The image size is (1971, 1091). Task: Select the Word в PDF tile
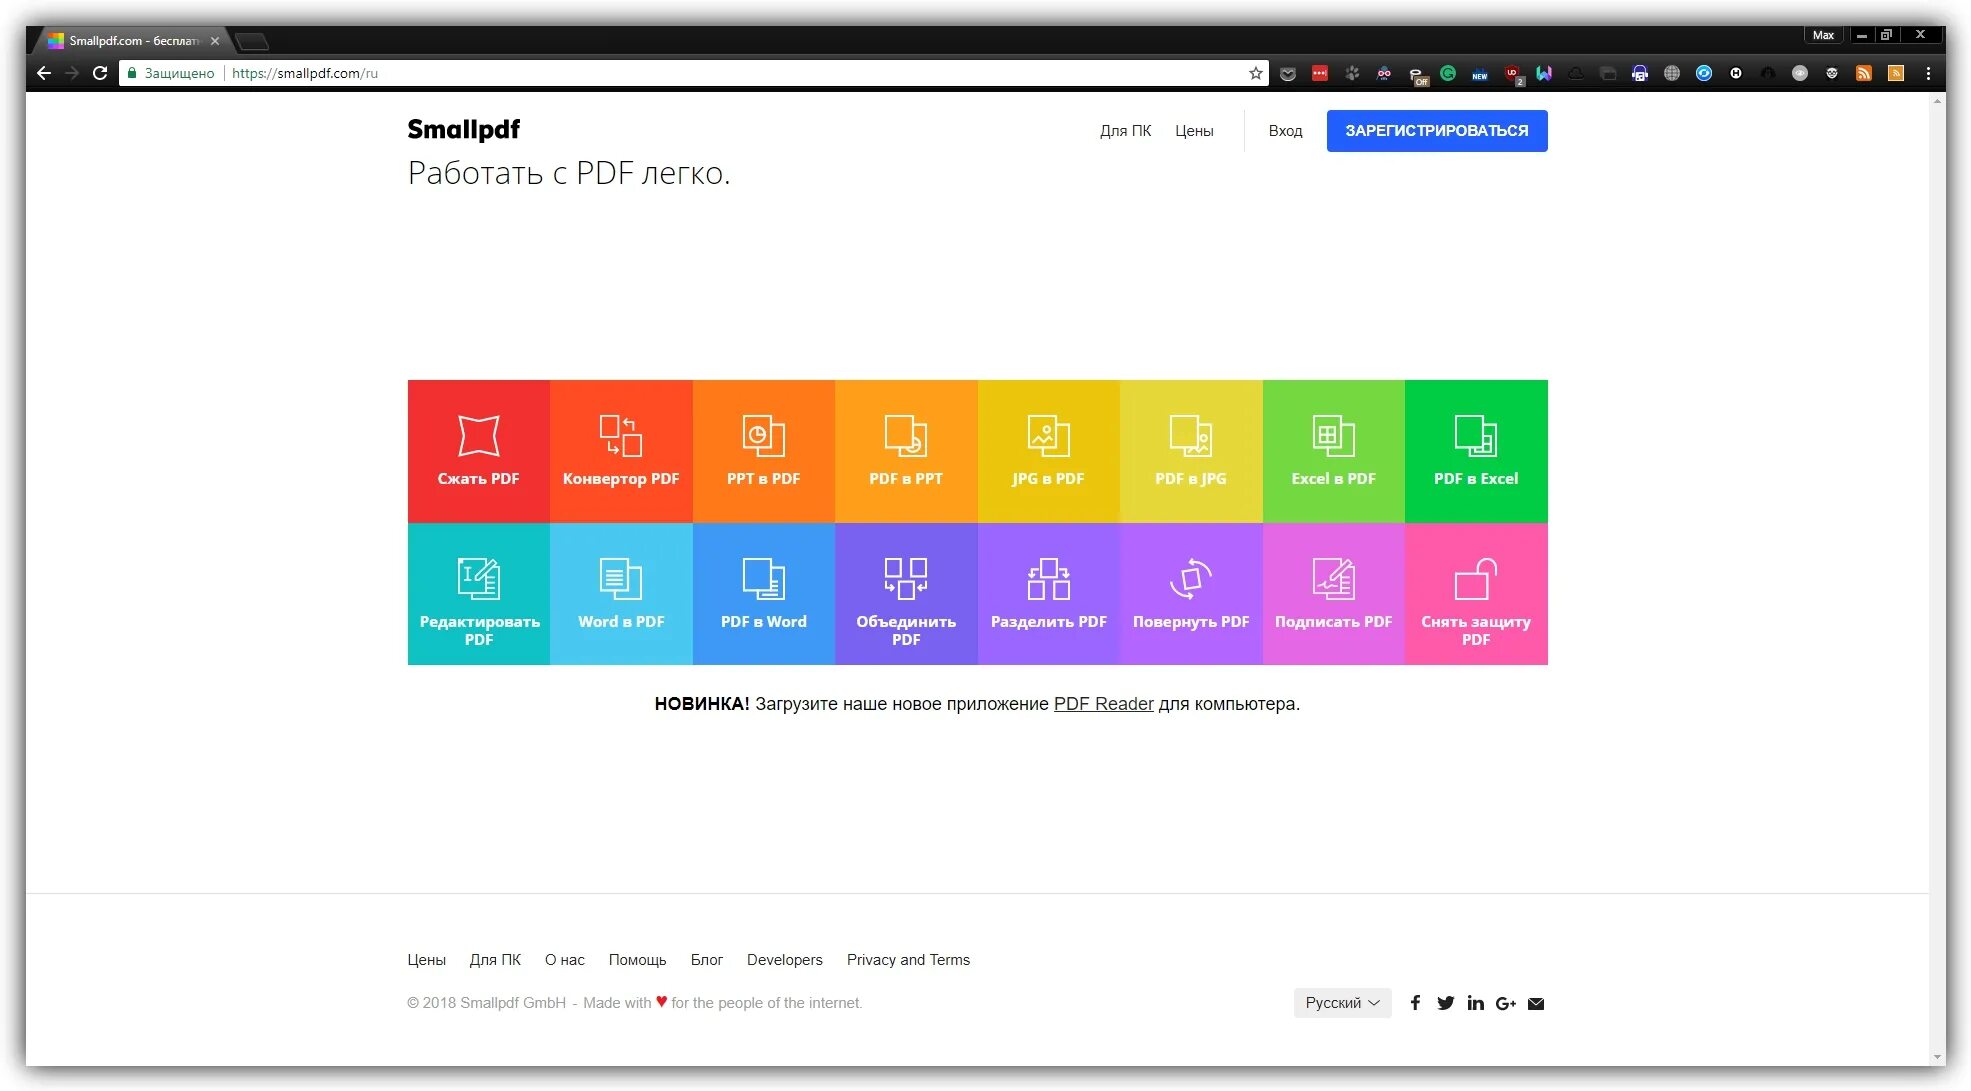pos(621,594)
